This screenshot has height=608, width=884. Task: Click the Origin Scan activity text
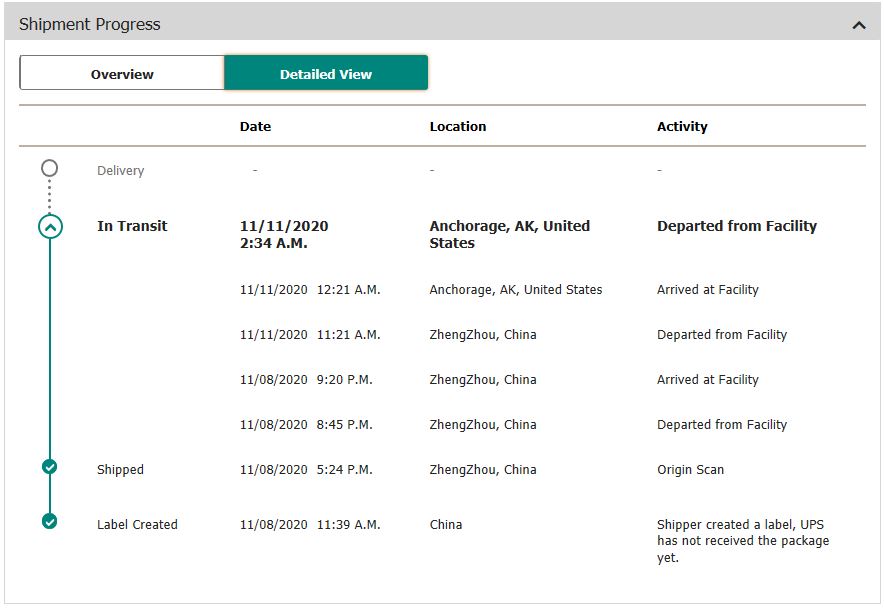[690, 469]
